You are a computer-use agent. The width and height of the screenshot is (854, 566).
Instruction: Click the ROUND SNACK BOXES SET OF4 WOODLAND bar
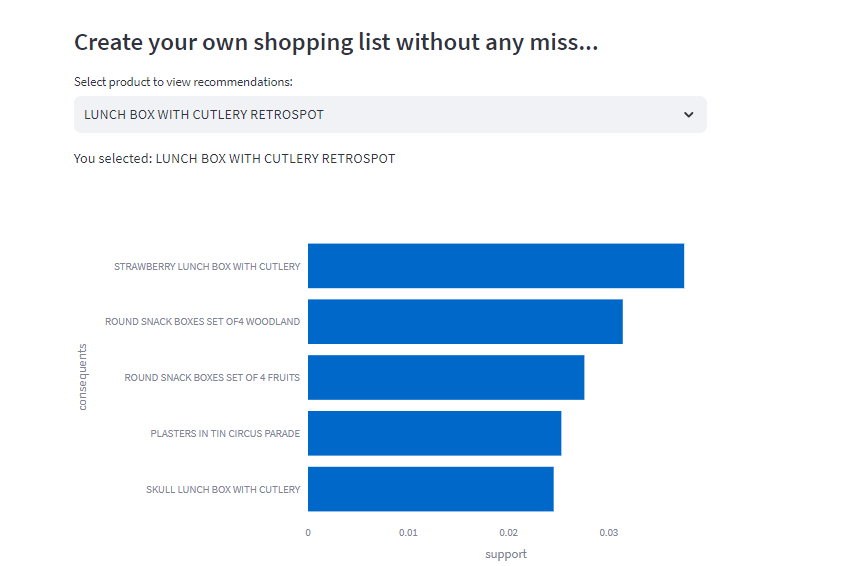click(465, 322)
